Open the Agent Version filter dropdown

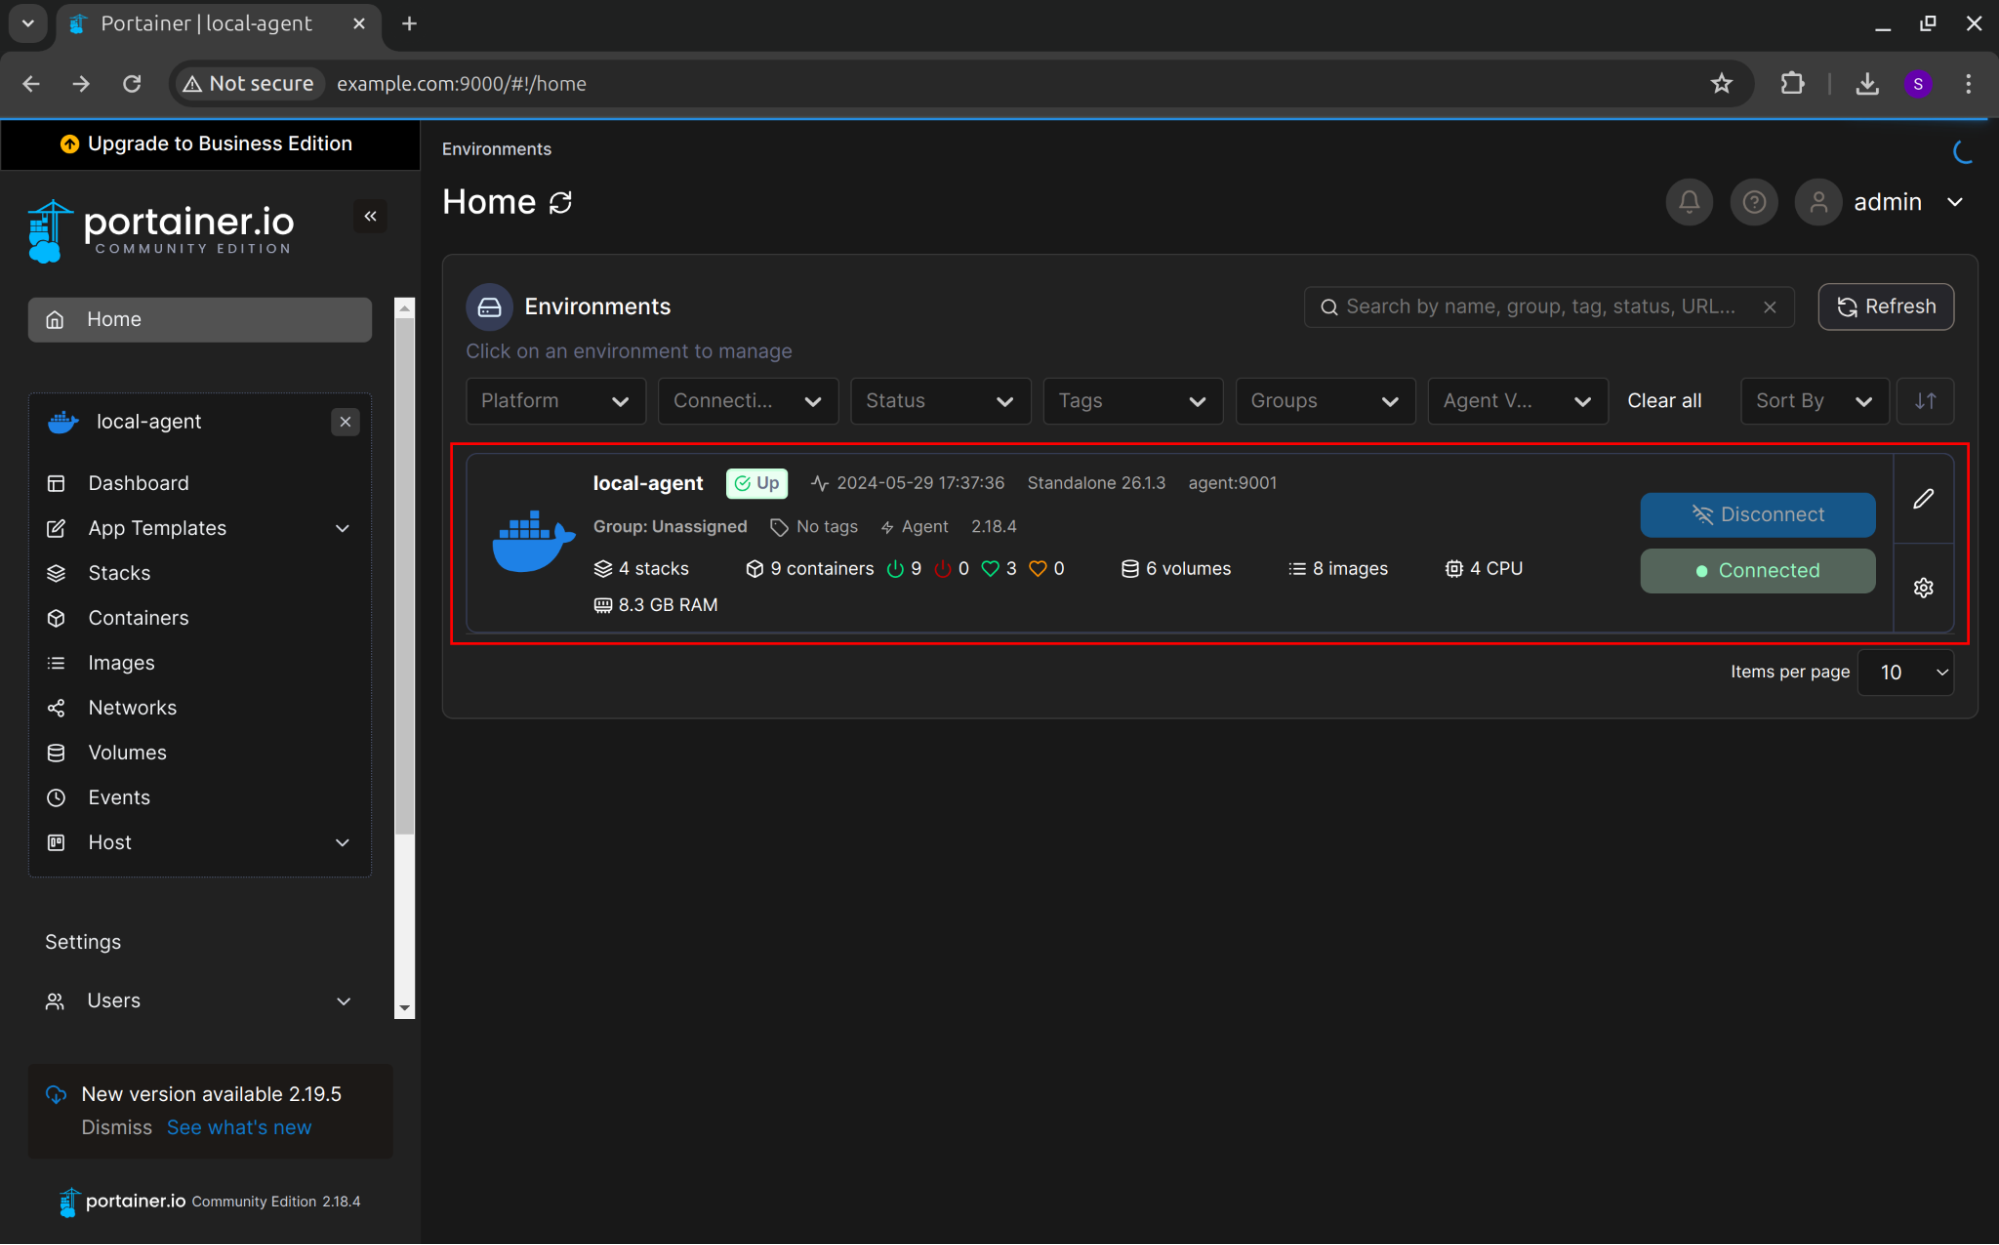[x=1517, y=401]
